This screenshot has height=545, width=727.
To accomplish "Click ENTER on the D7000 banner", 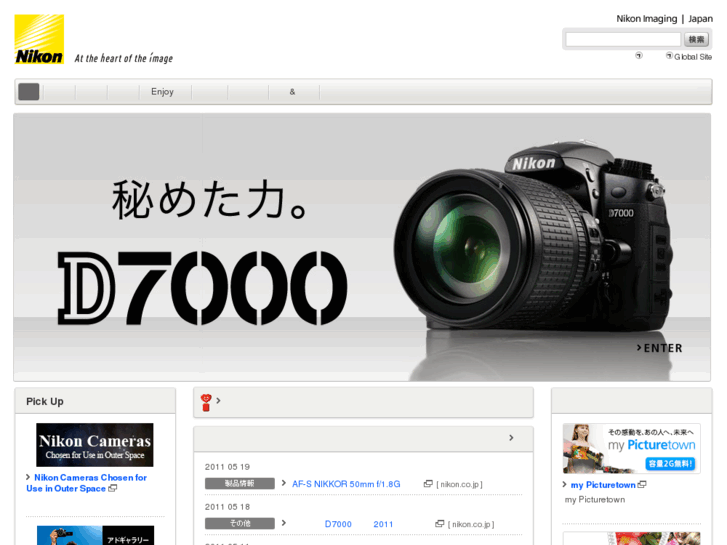I will click(x=659, y=348).
